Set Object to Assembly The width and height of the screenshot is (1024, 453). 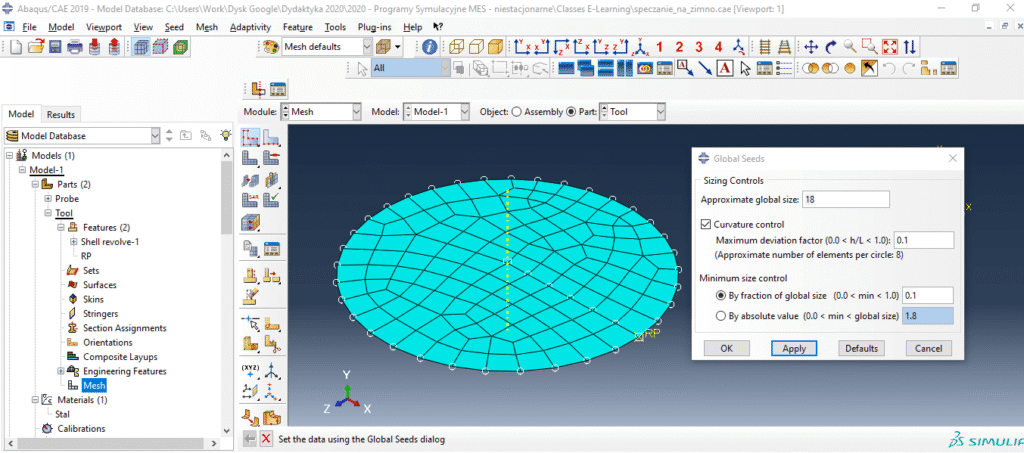pyautogui.click(x=517, y=112)
